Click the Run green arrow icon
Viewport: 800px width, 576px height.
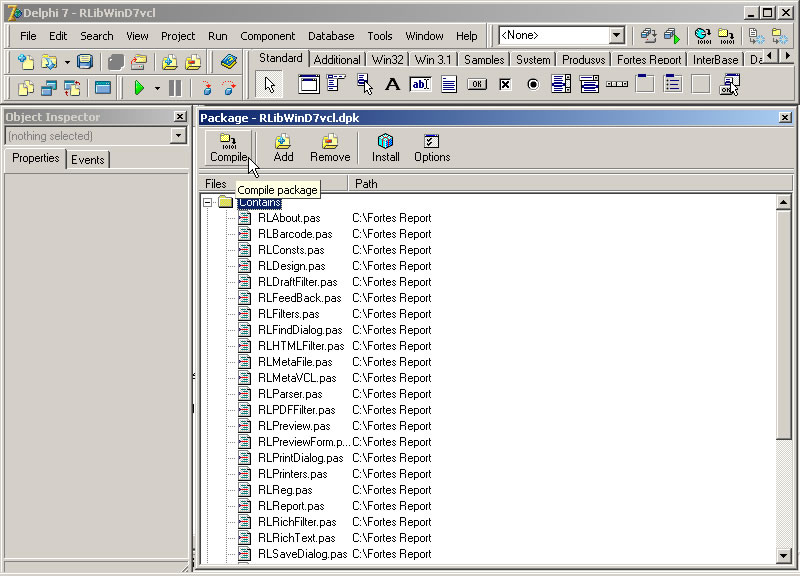tap(140, 87)
